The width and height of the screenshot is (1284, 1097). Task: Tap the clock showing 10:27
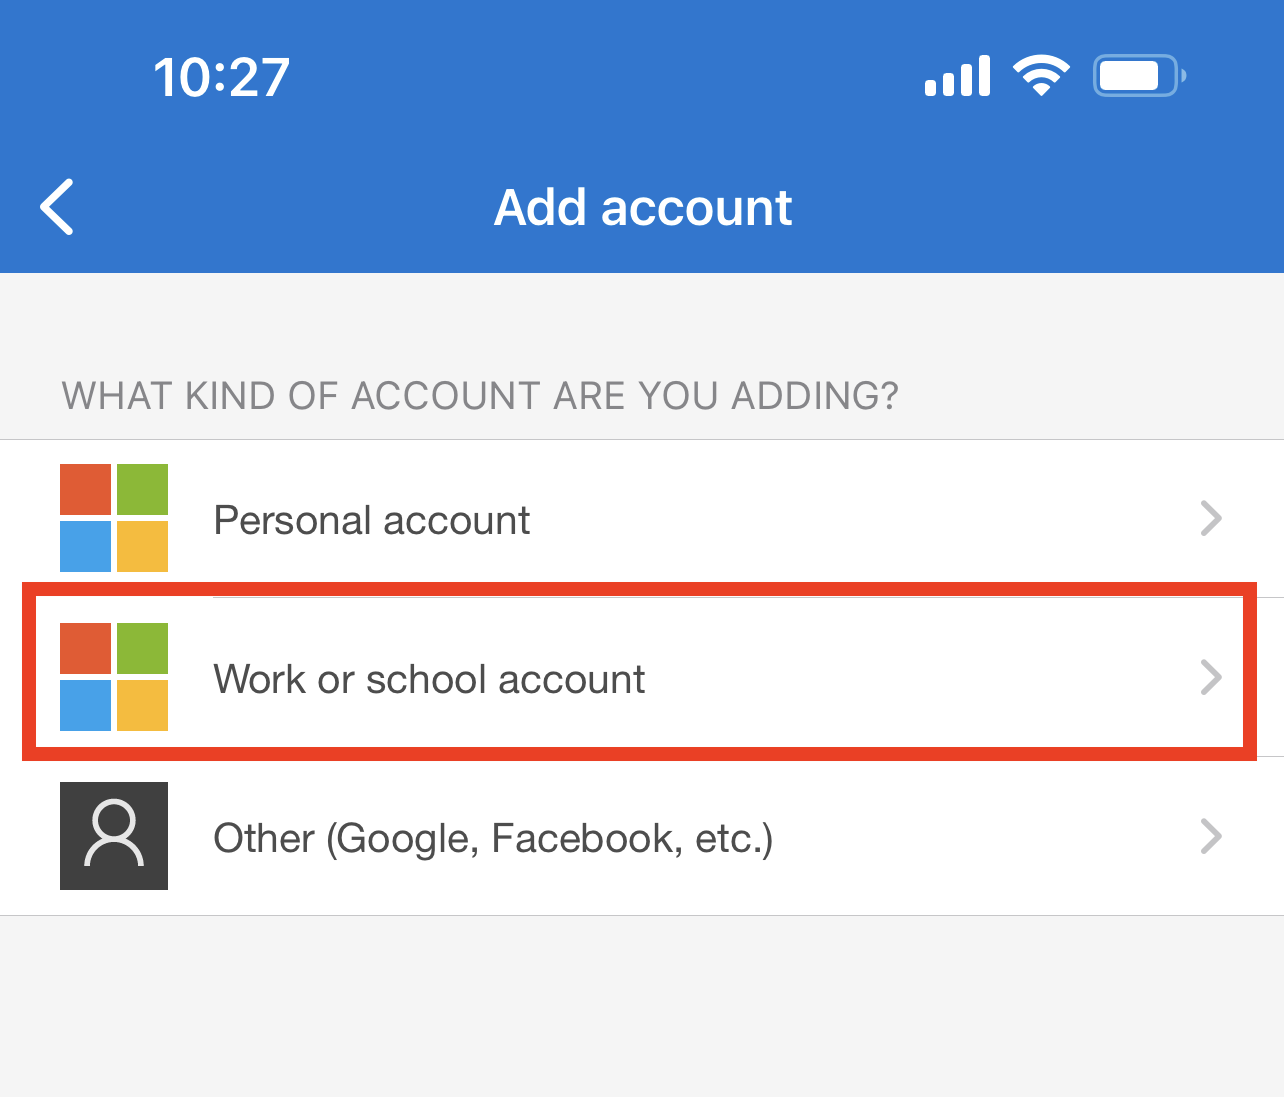point(221,75)
